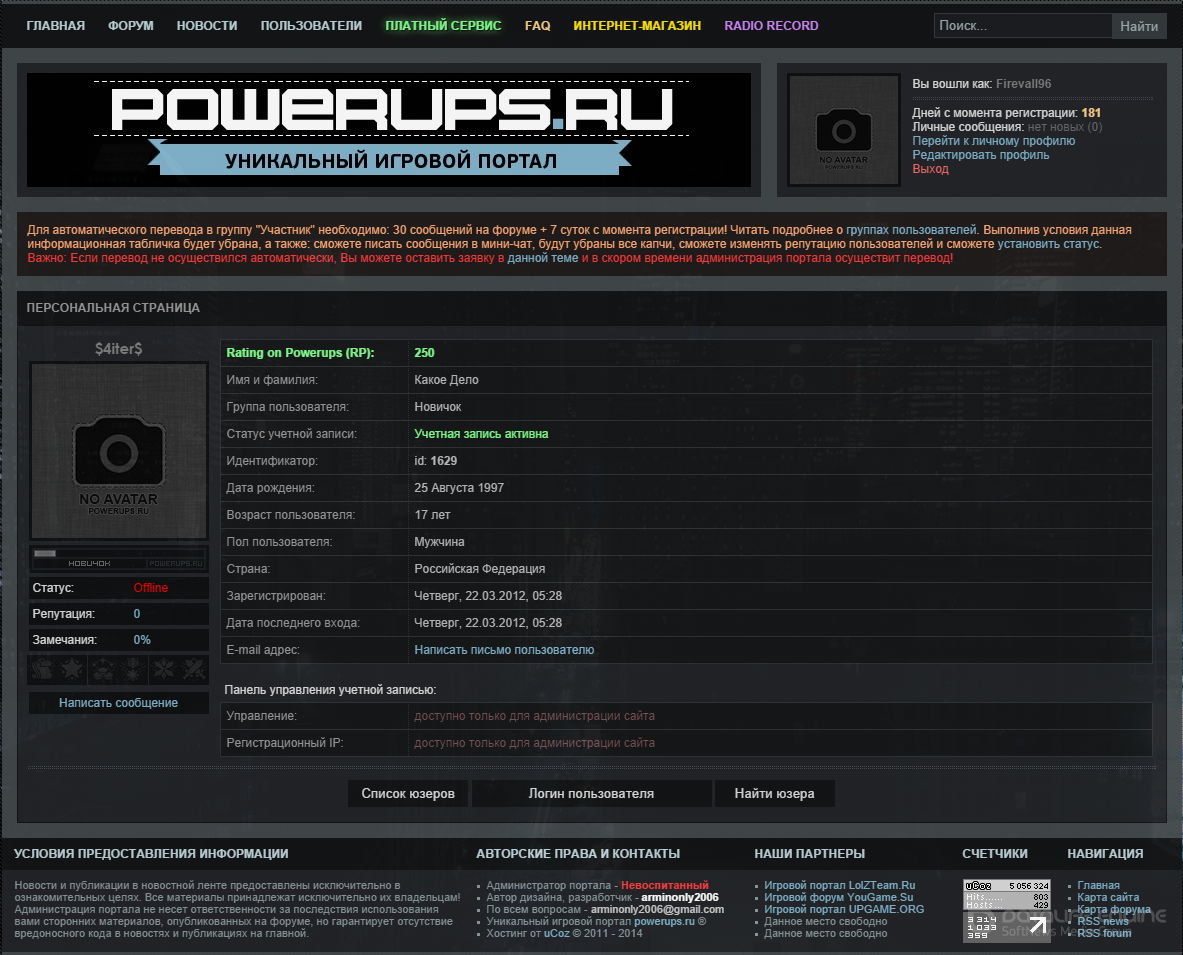The image size is (1183, 955).
Task: Open the ПОЛЬЗОВАТЕЛИ menu item
Action: pos(311,26)
